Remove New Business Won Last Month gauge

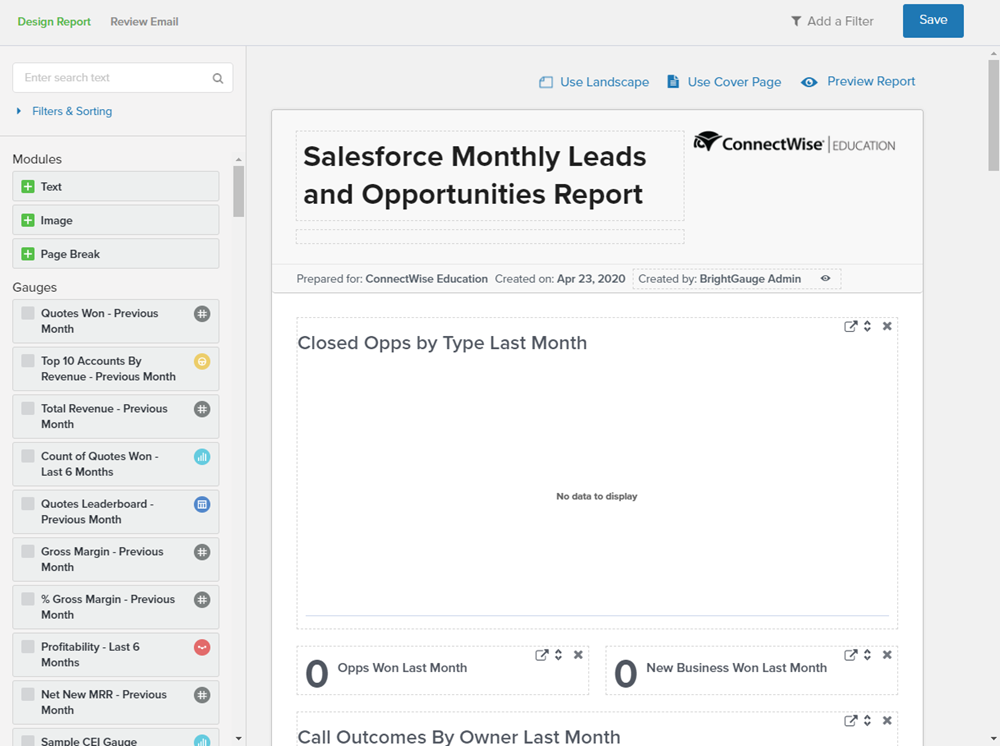(x=887, y=655)
